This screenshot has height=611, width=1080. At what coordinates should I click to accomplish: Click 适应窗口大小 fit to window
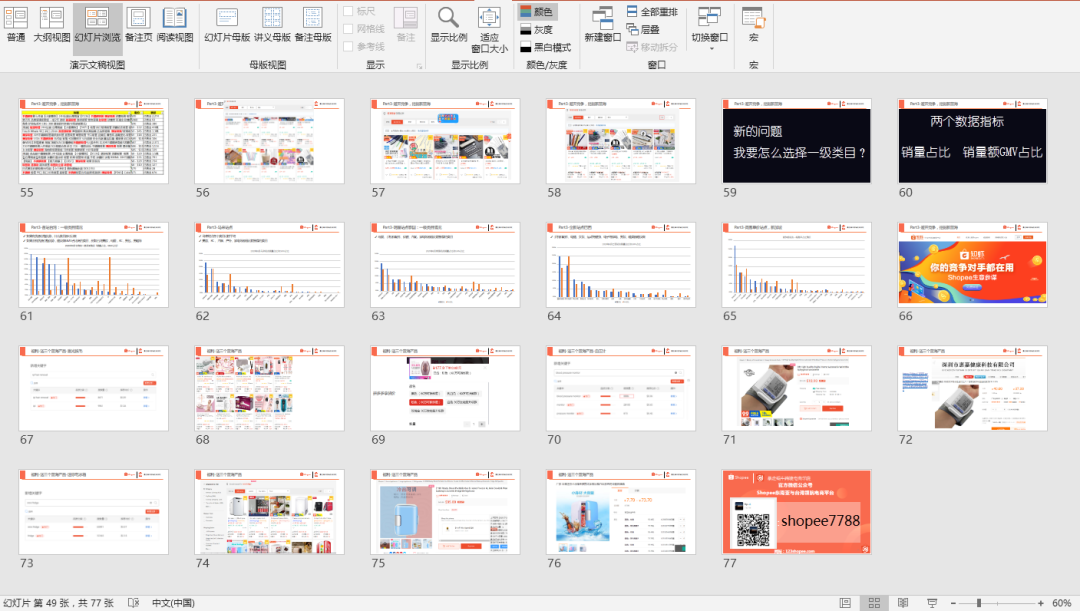point(490,30)
